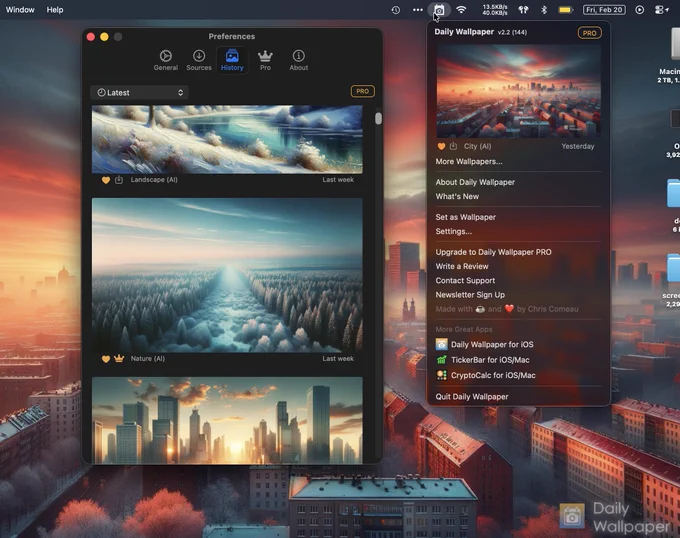Open the Help menu
This screenshot has height=538, width=680.
pos(55,10)
